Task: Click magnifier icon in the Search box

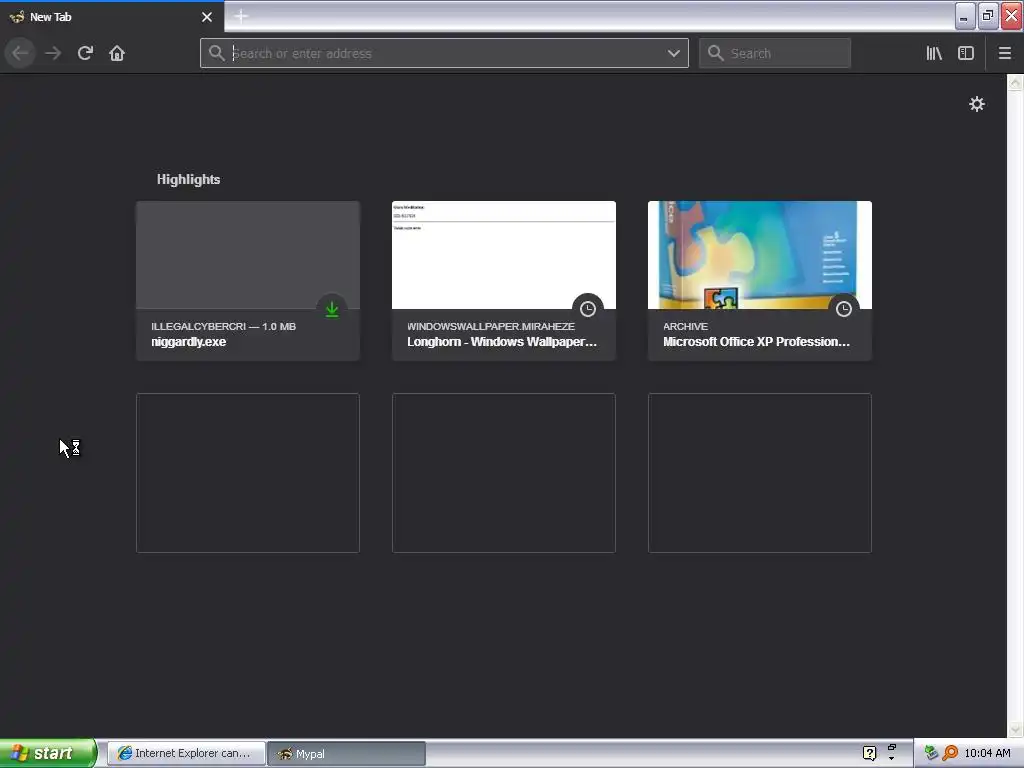Action: pos(716,53)
